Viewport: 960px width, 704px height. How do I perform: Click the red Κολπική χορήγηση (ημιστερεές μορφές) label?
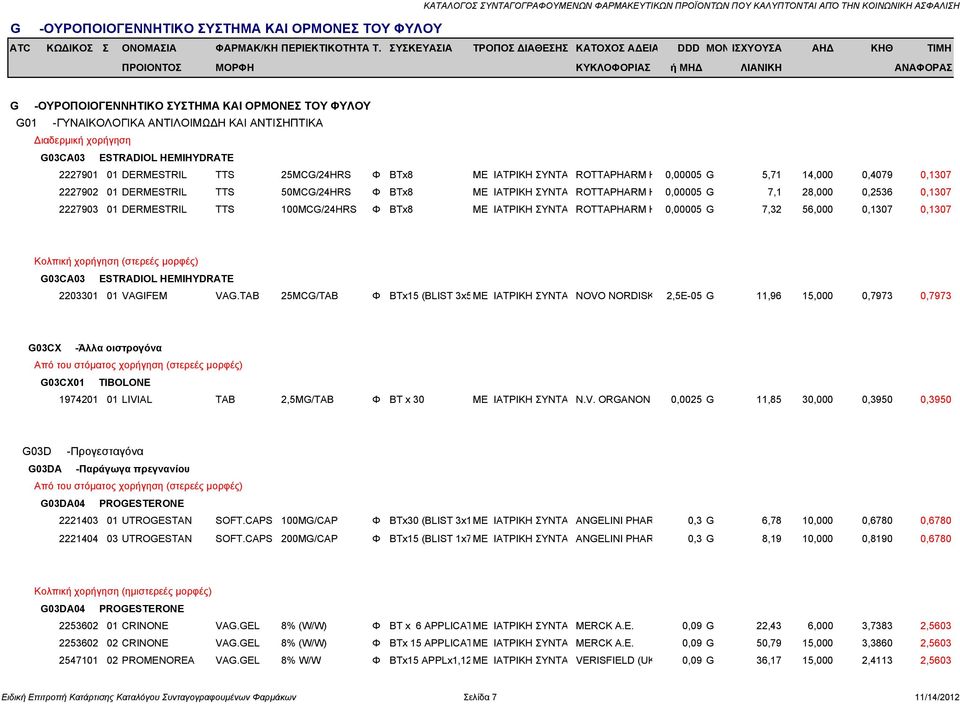122,591
